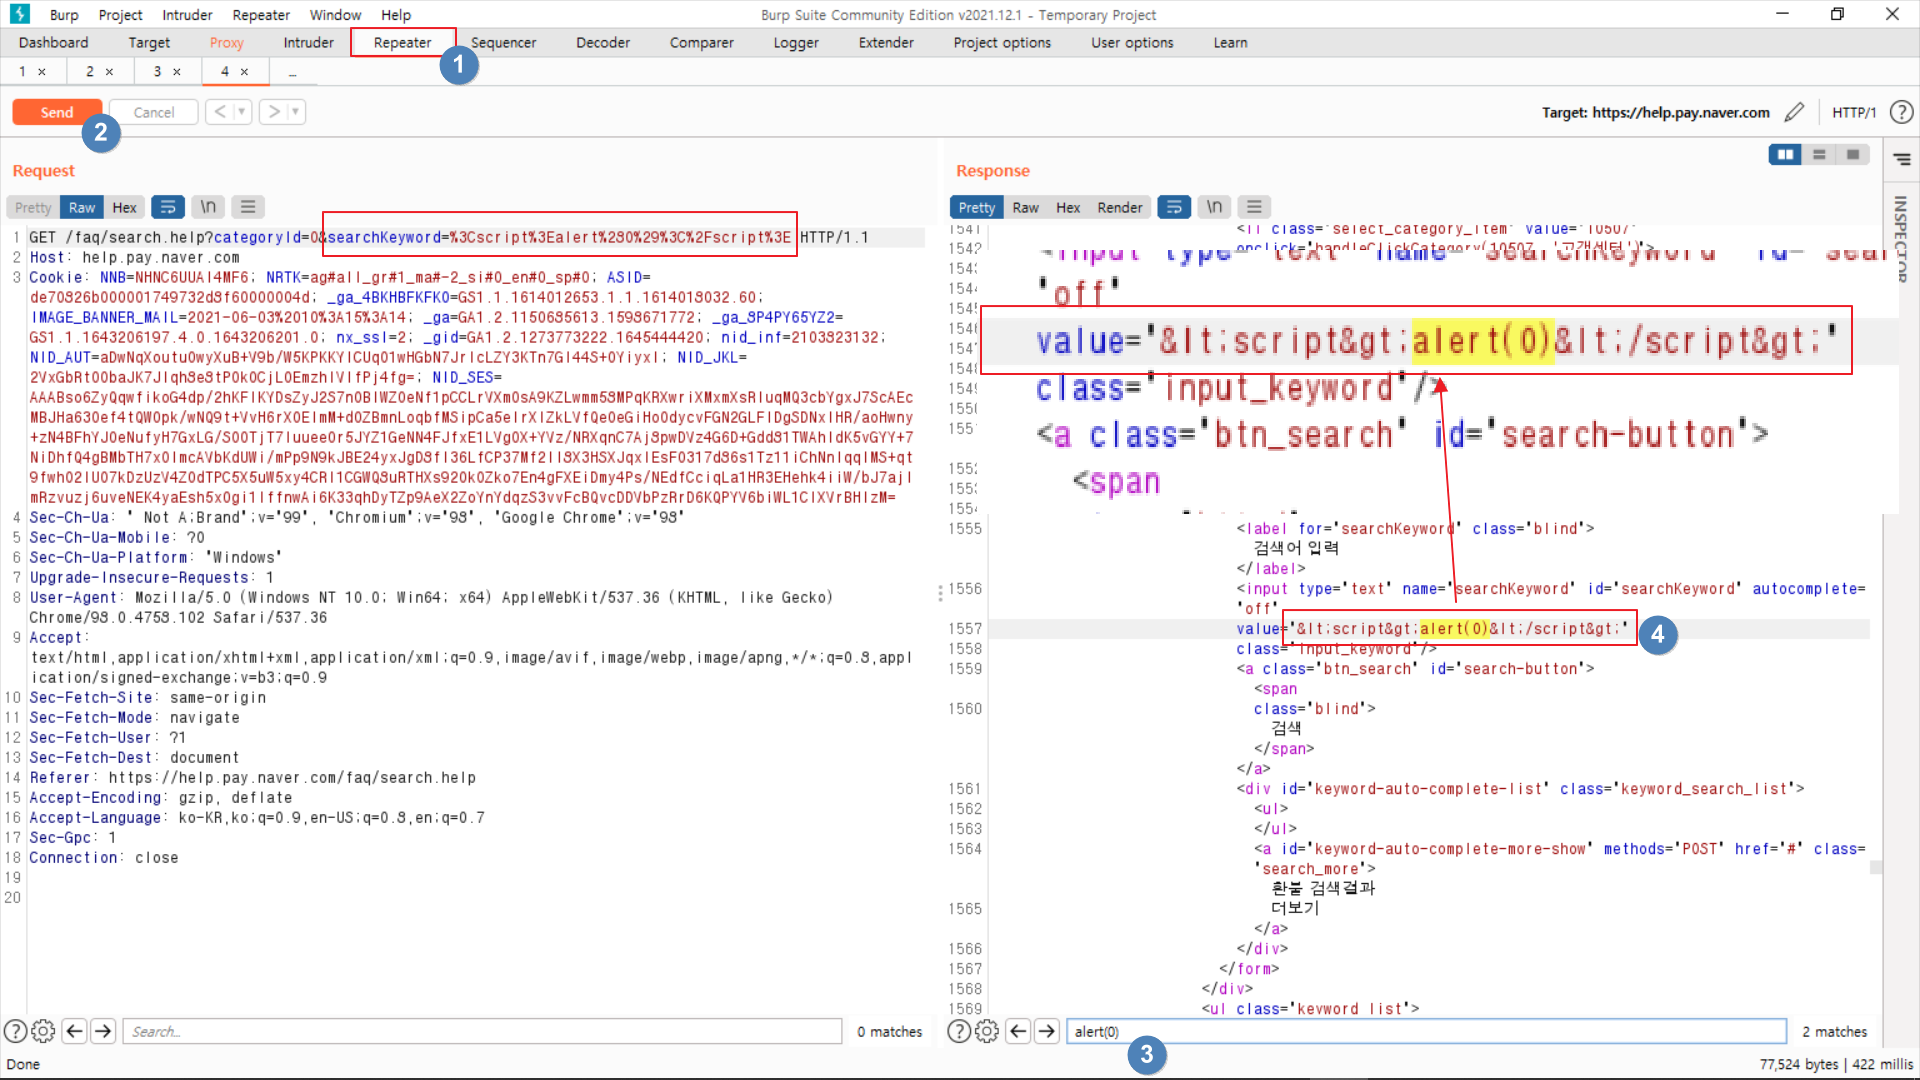The width and height of the screenshot is (1920, 1080).
Task: Toggle non-printable characters in request
Action: click(208, 207)
